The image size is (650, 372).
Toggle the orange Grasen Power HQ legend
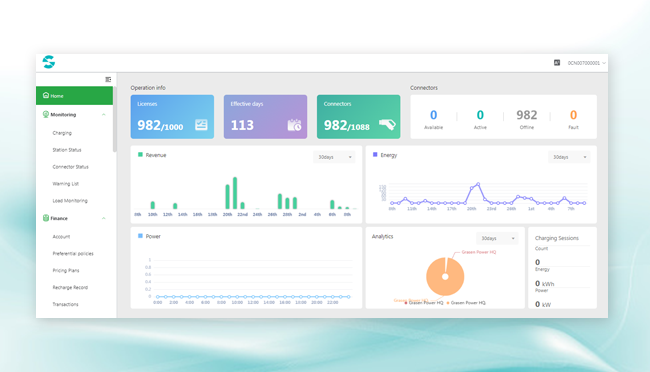[x=466, y=303]
